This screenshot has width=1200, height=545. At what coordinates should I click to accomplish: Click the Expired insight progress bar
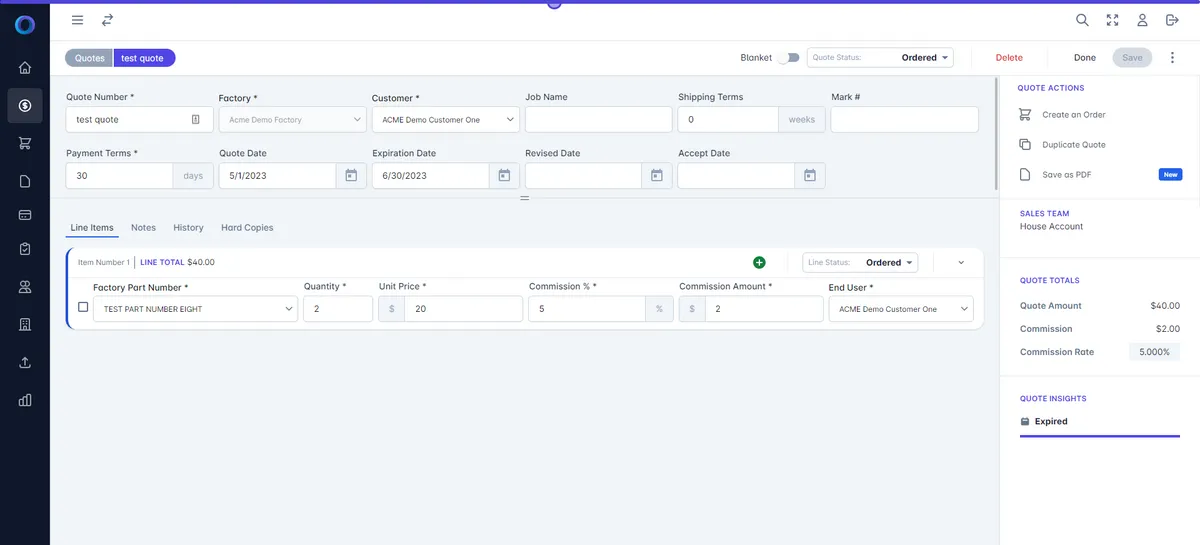(x=1100, y=436)
